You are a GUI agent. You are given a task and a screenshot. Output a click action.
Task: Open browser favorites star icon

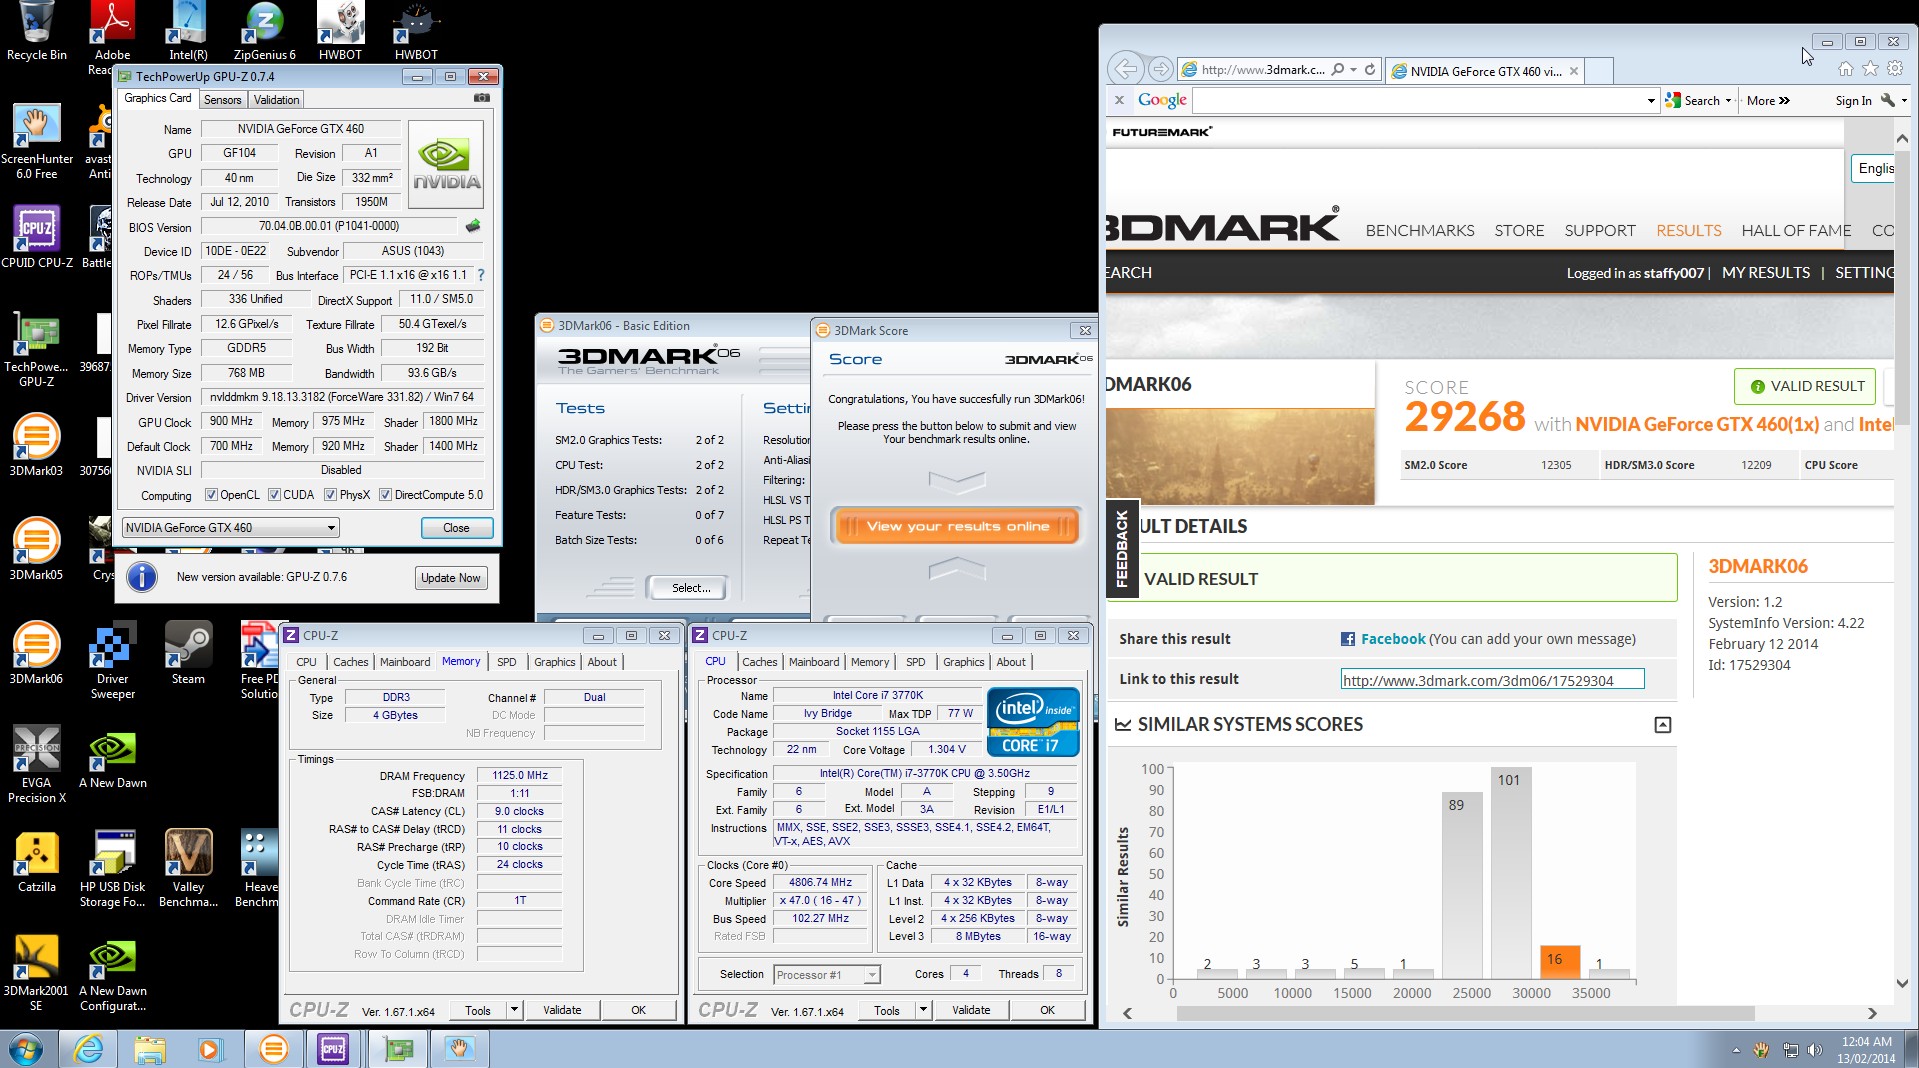coord(1870,69)
